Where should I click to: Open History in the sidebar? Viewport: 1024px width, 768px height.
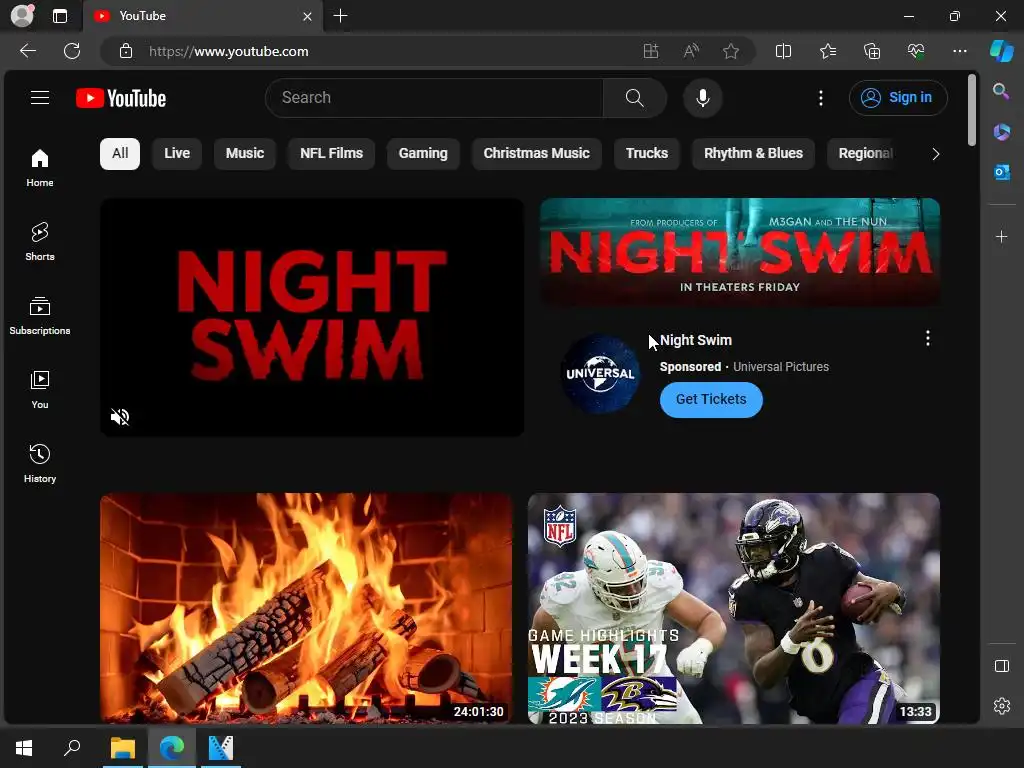[x=40, y=464]
